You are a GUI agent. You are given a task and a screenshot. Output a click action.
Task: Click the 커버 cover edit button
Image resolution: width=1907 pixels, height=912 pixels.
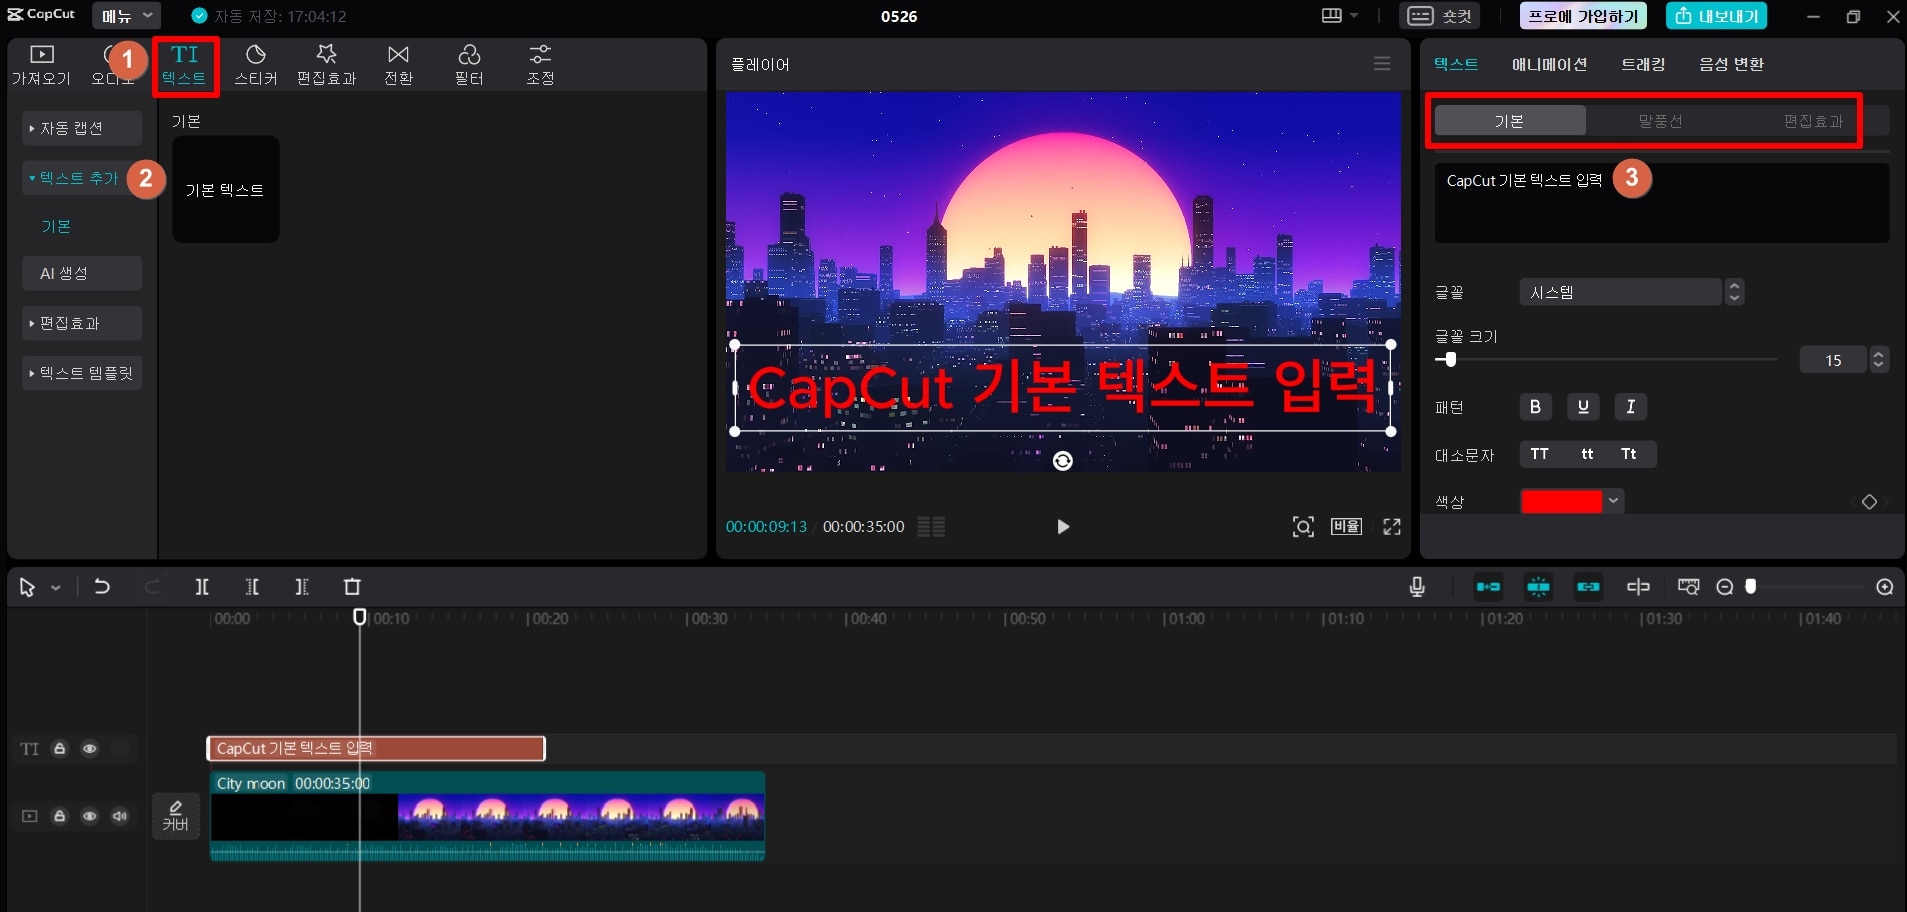(176, 816)
